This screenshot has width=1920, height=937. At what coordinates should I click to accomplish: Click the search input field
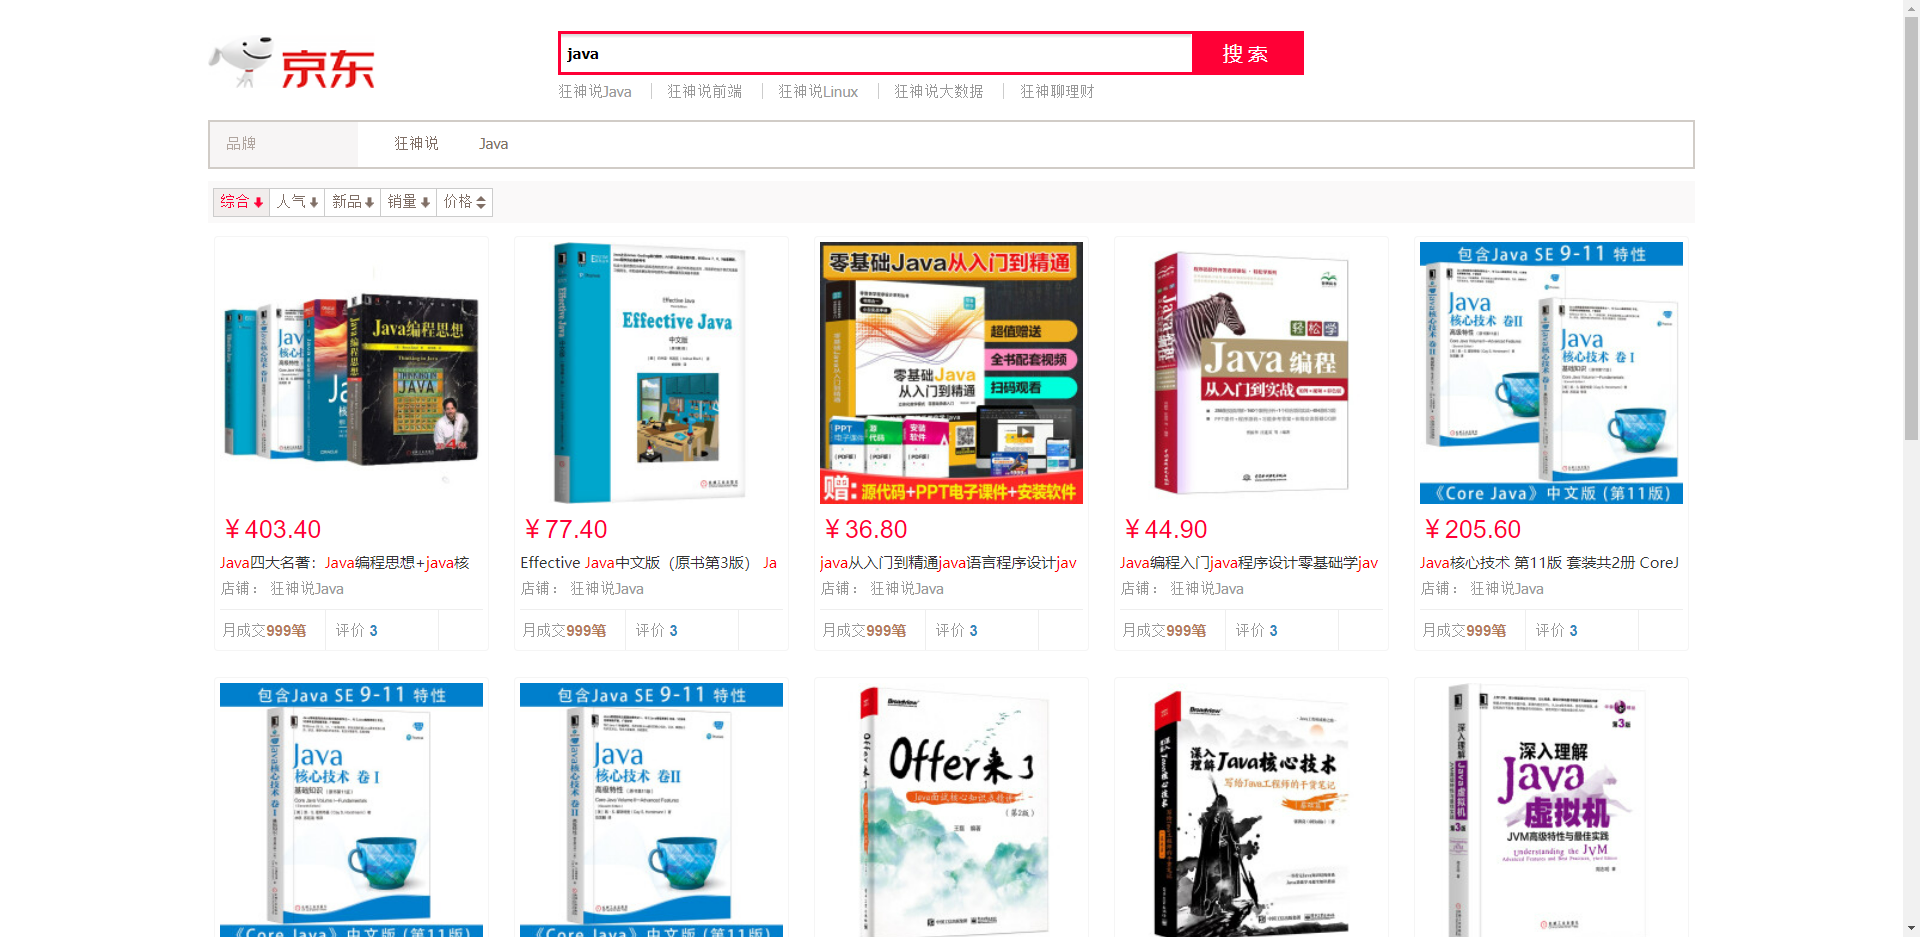[x=875, y=54]
